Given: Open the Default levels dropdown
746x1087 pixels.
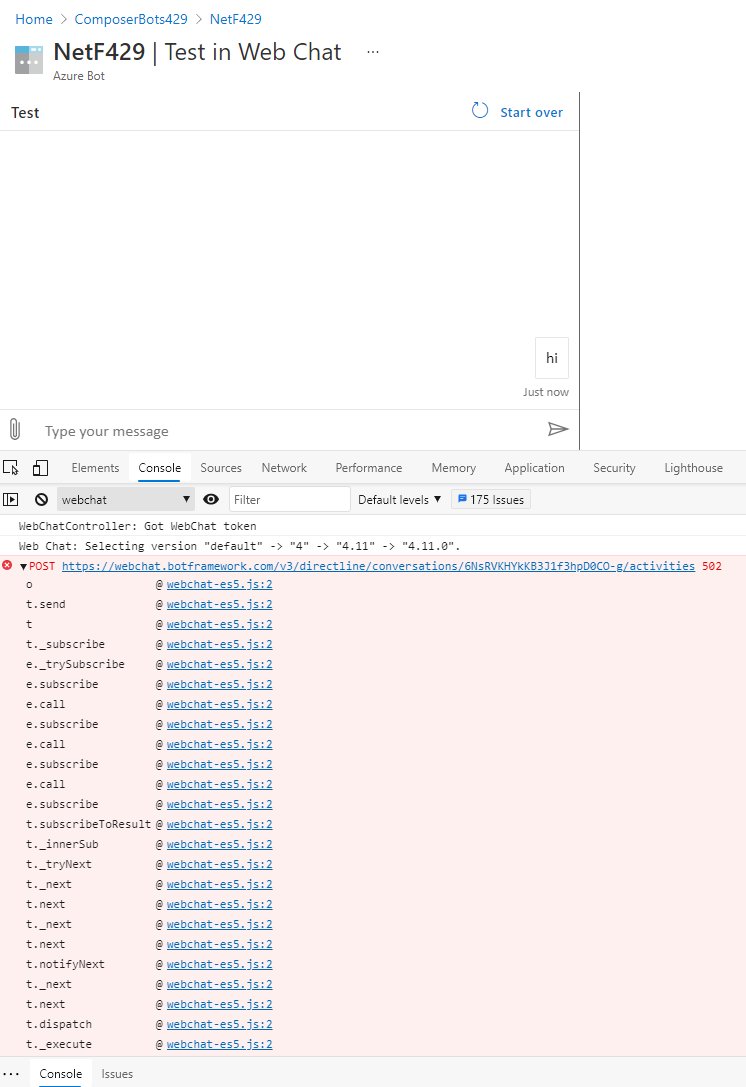Looking at the screenshot, I should pos(399,499).
